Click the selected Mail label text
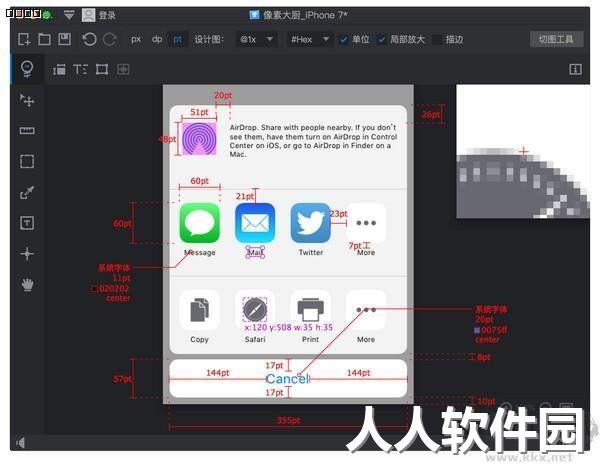The height and width of the screenshot is (464, 600). click(x=255, y=252)
